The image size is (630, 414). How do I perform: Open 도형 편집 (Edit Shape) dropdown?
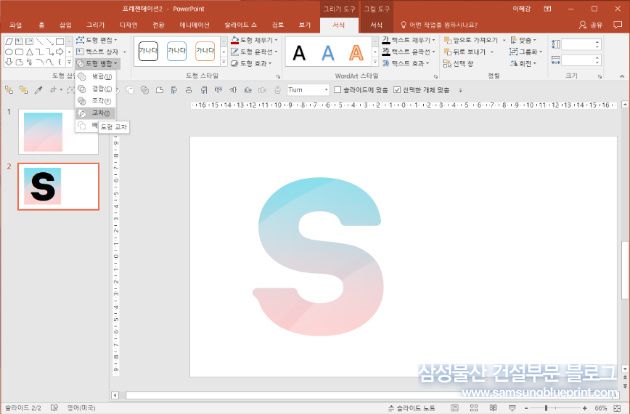97,40
